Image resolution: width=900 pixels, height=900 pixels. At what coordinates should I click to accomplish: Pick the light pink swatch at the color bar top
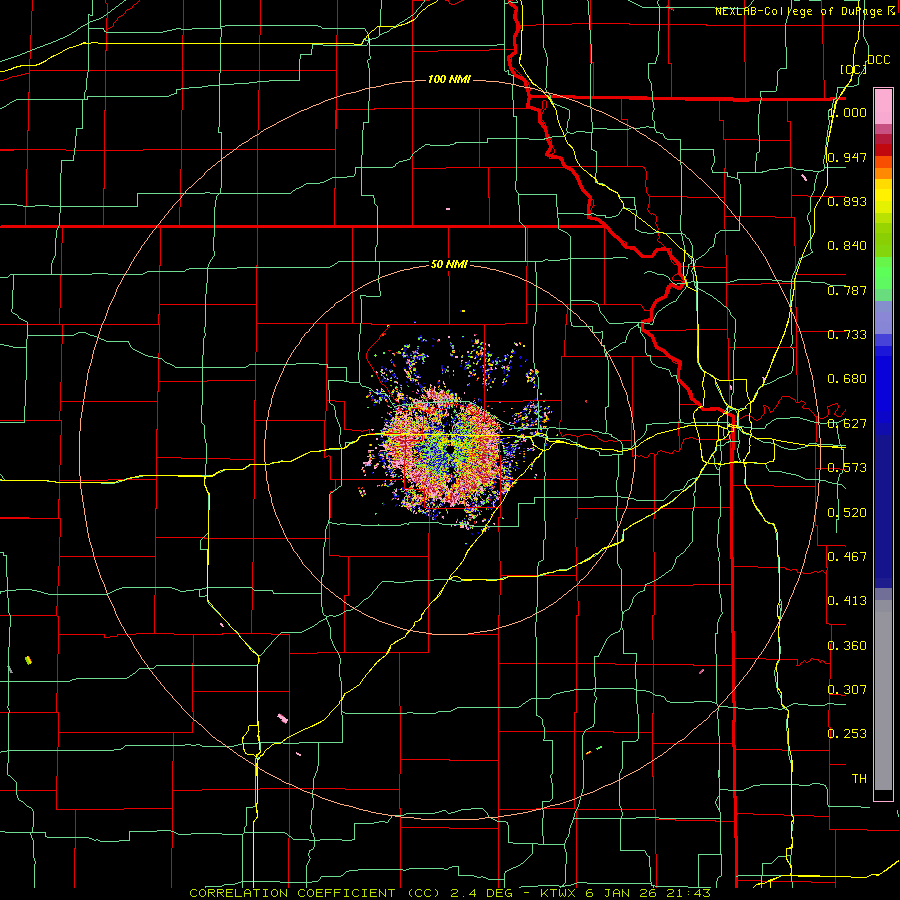point(883,107)
